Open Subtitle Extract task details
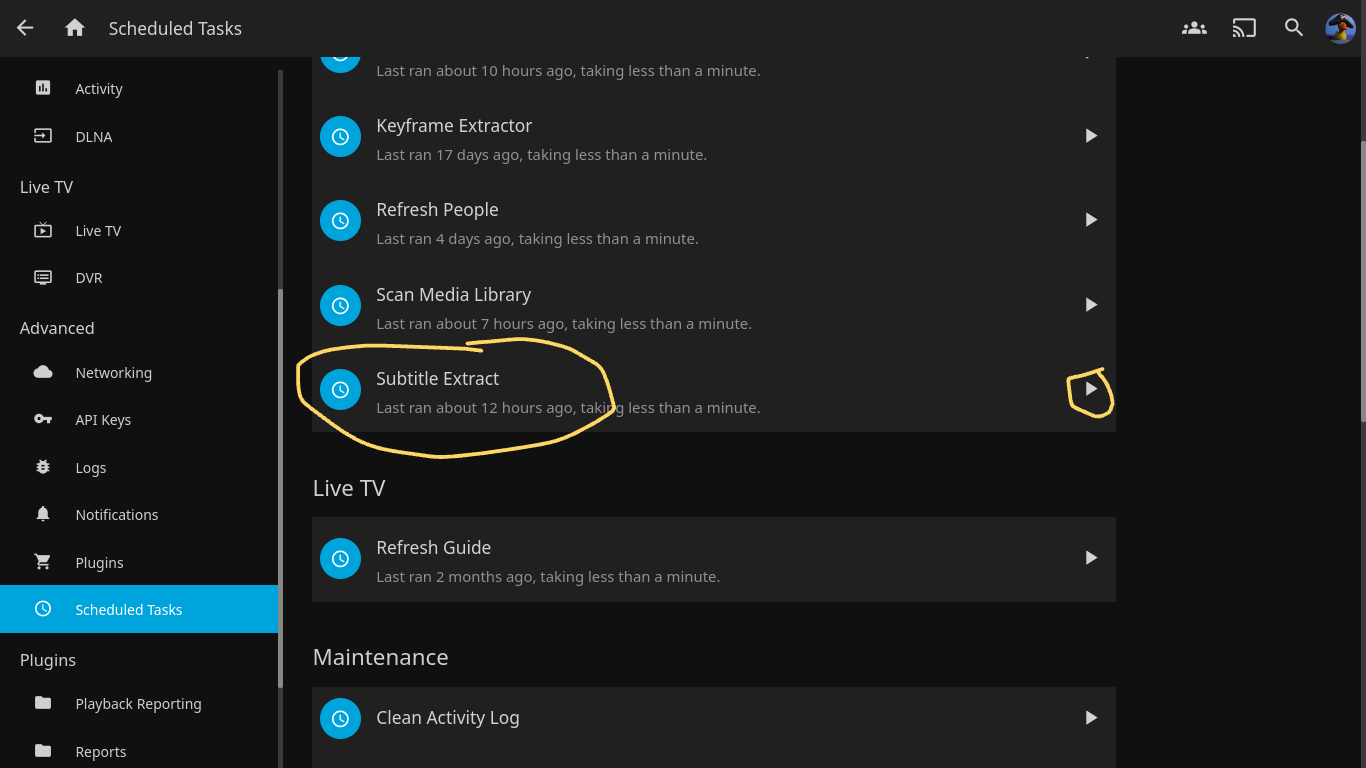 438,379
